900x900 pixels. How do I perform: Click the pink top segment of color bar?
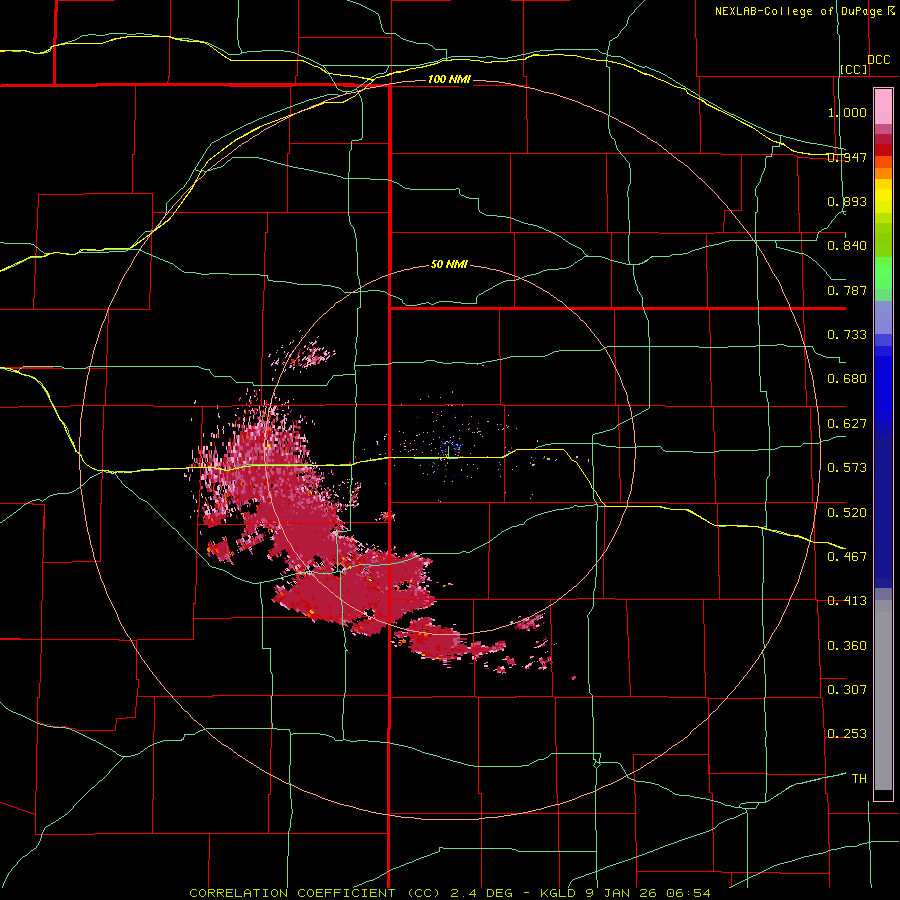tap(883, 106)
